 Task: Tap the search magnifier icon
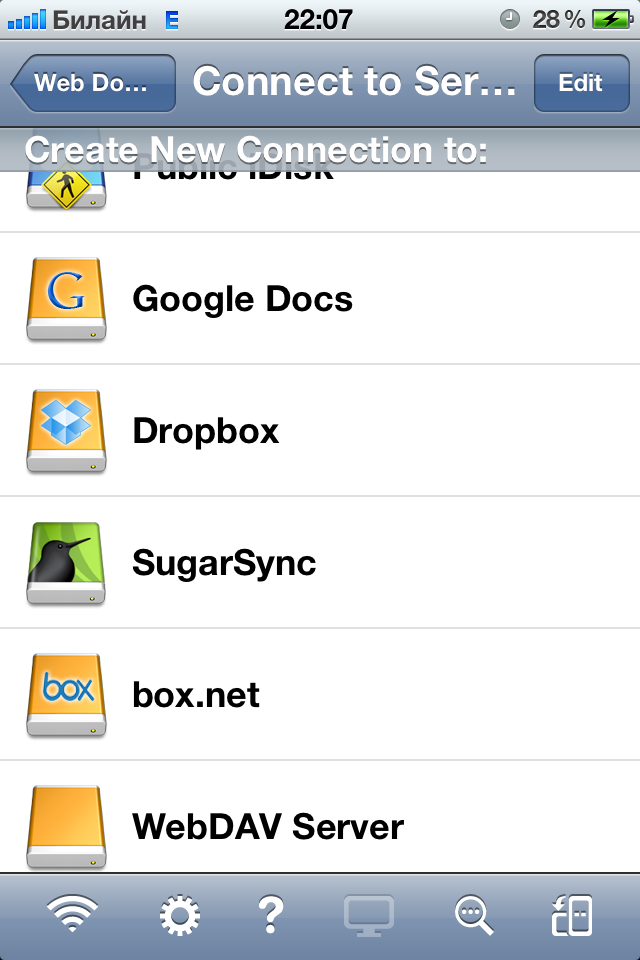pos(473,915)
